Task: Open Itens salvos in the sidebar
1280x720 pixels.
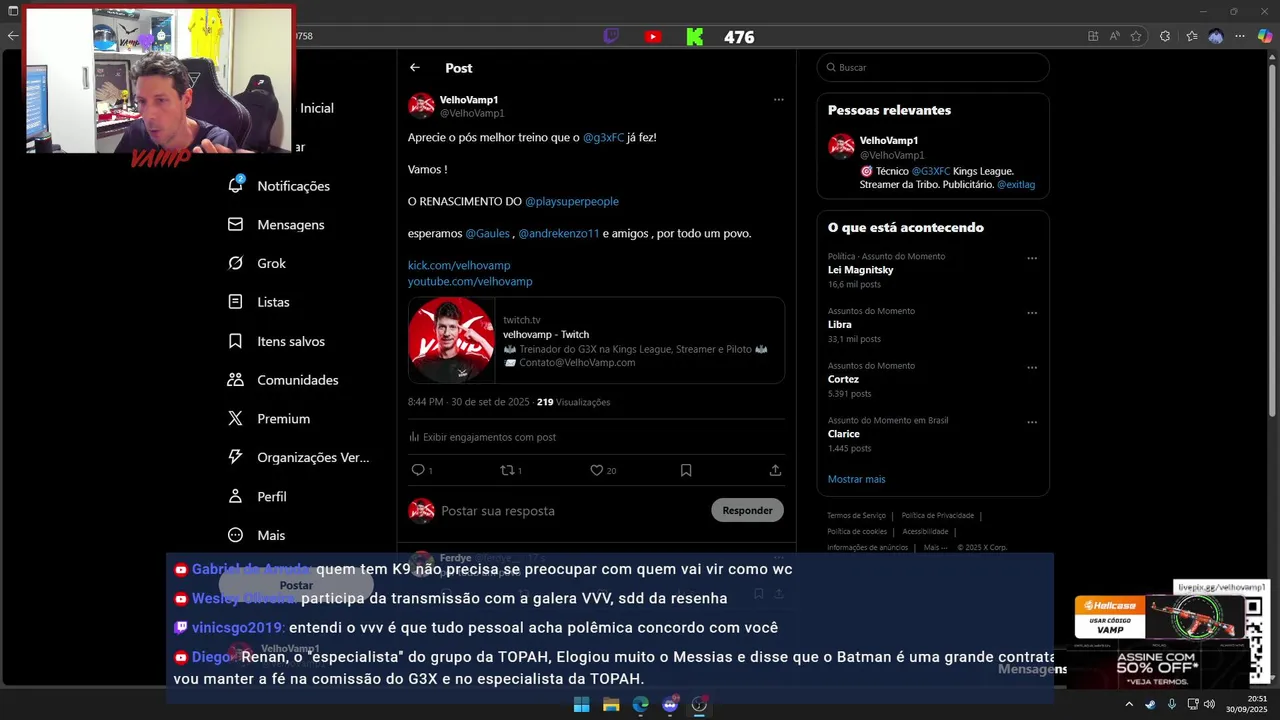Action: pos(276,341)
